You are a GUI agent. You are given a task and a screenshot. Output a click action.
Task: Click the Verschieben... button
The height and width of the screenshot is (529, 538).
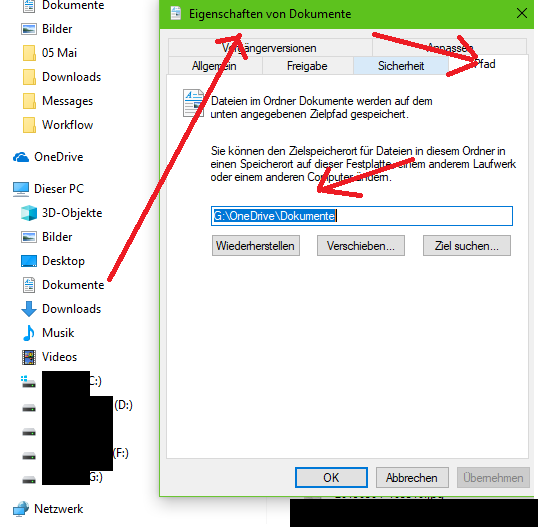[361, 246]
